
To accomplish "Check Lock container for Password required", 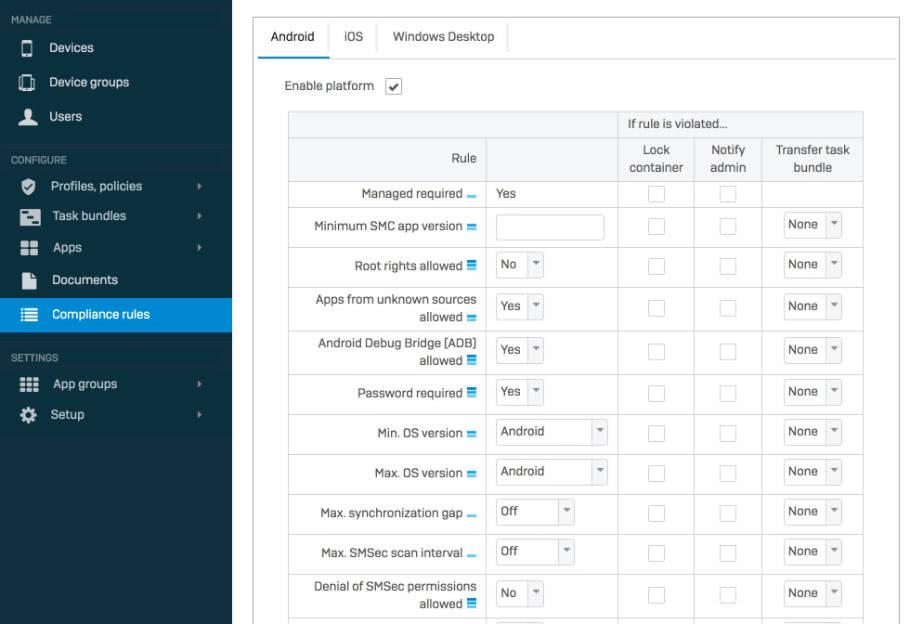I will (656, 394).
